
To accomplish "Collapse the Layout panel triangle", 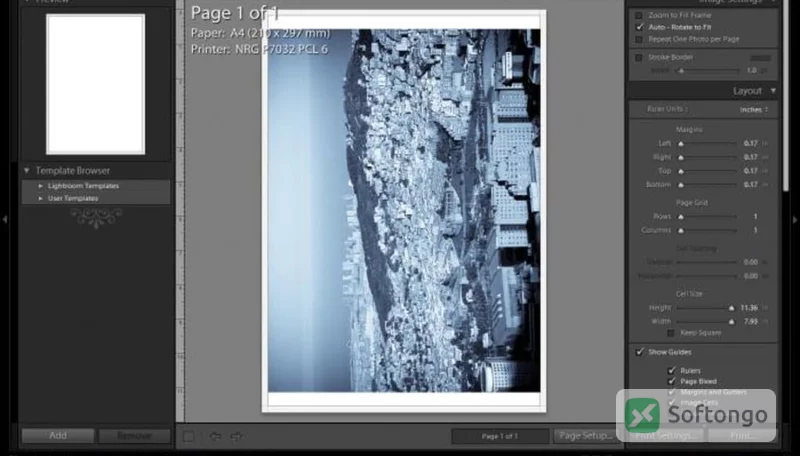I will pos(773,91).
